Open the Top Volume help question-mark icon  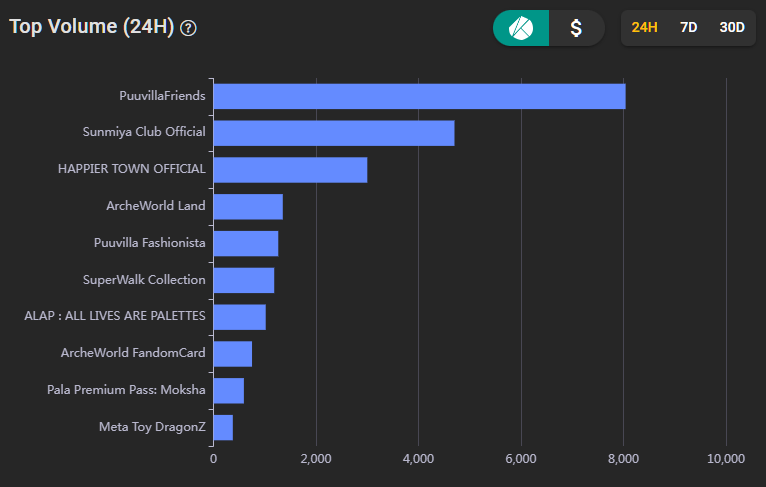[x=188, y=28]
